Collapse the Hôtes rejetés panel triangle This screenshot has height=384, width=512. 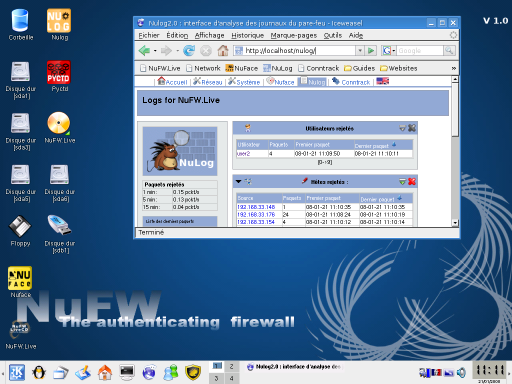coord(238,182)
